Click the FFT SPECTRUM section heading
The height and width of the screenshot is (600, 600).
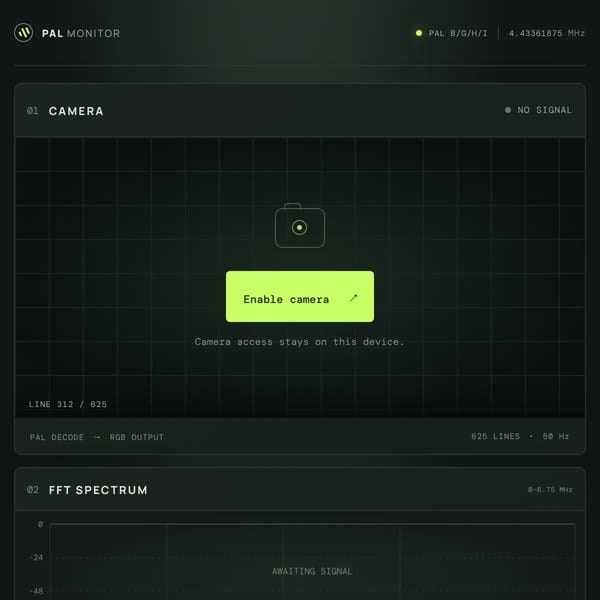tap(98, 490)
